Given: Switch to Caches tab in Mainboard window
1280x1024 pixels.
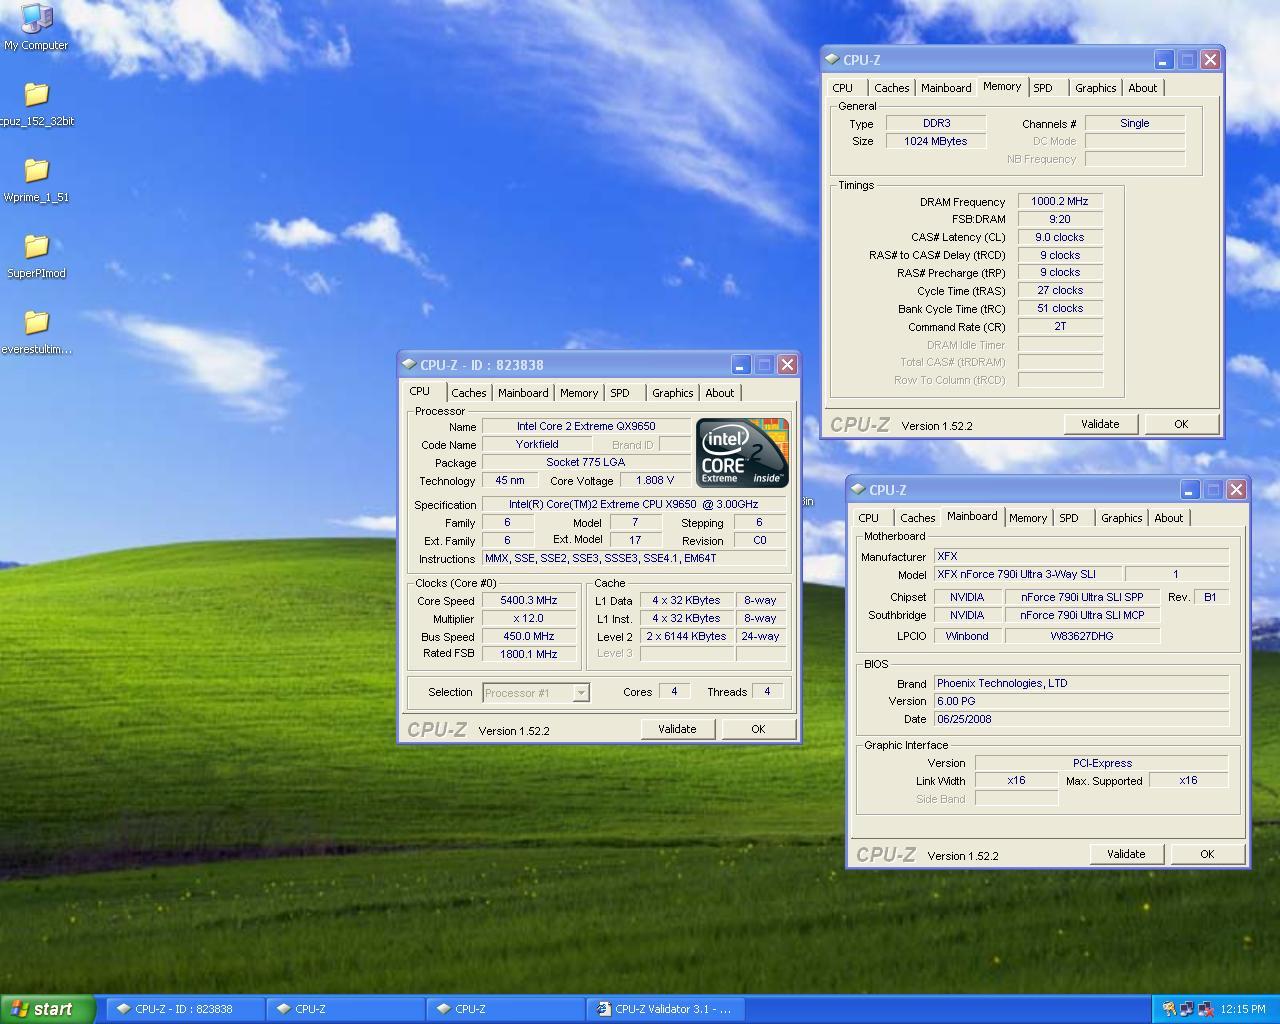Looking at the screenshot, I should [x=918, y=518].
